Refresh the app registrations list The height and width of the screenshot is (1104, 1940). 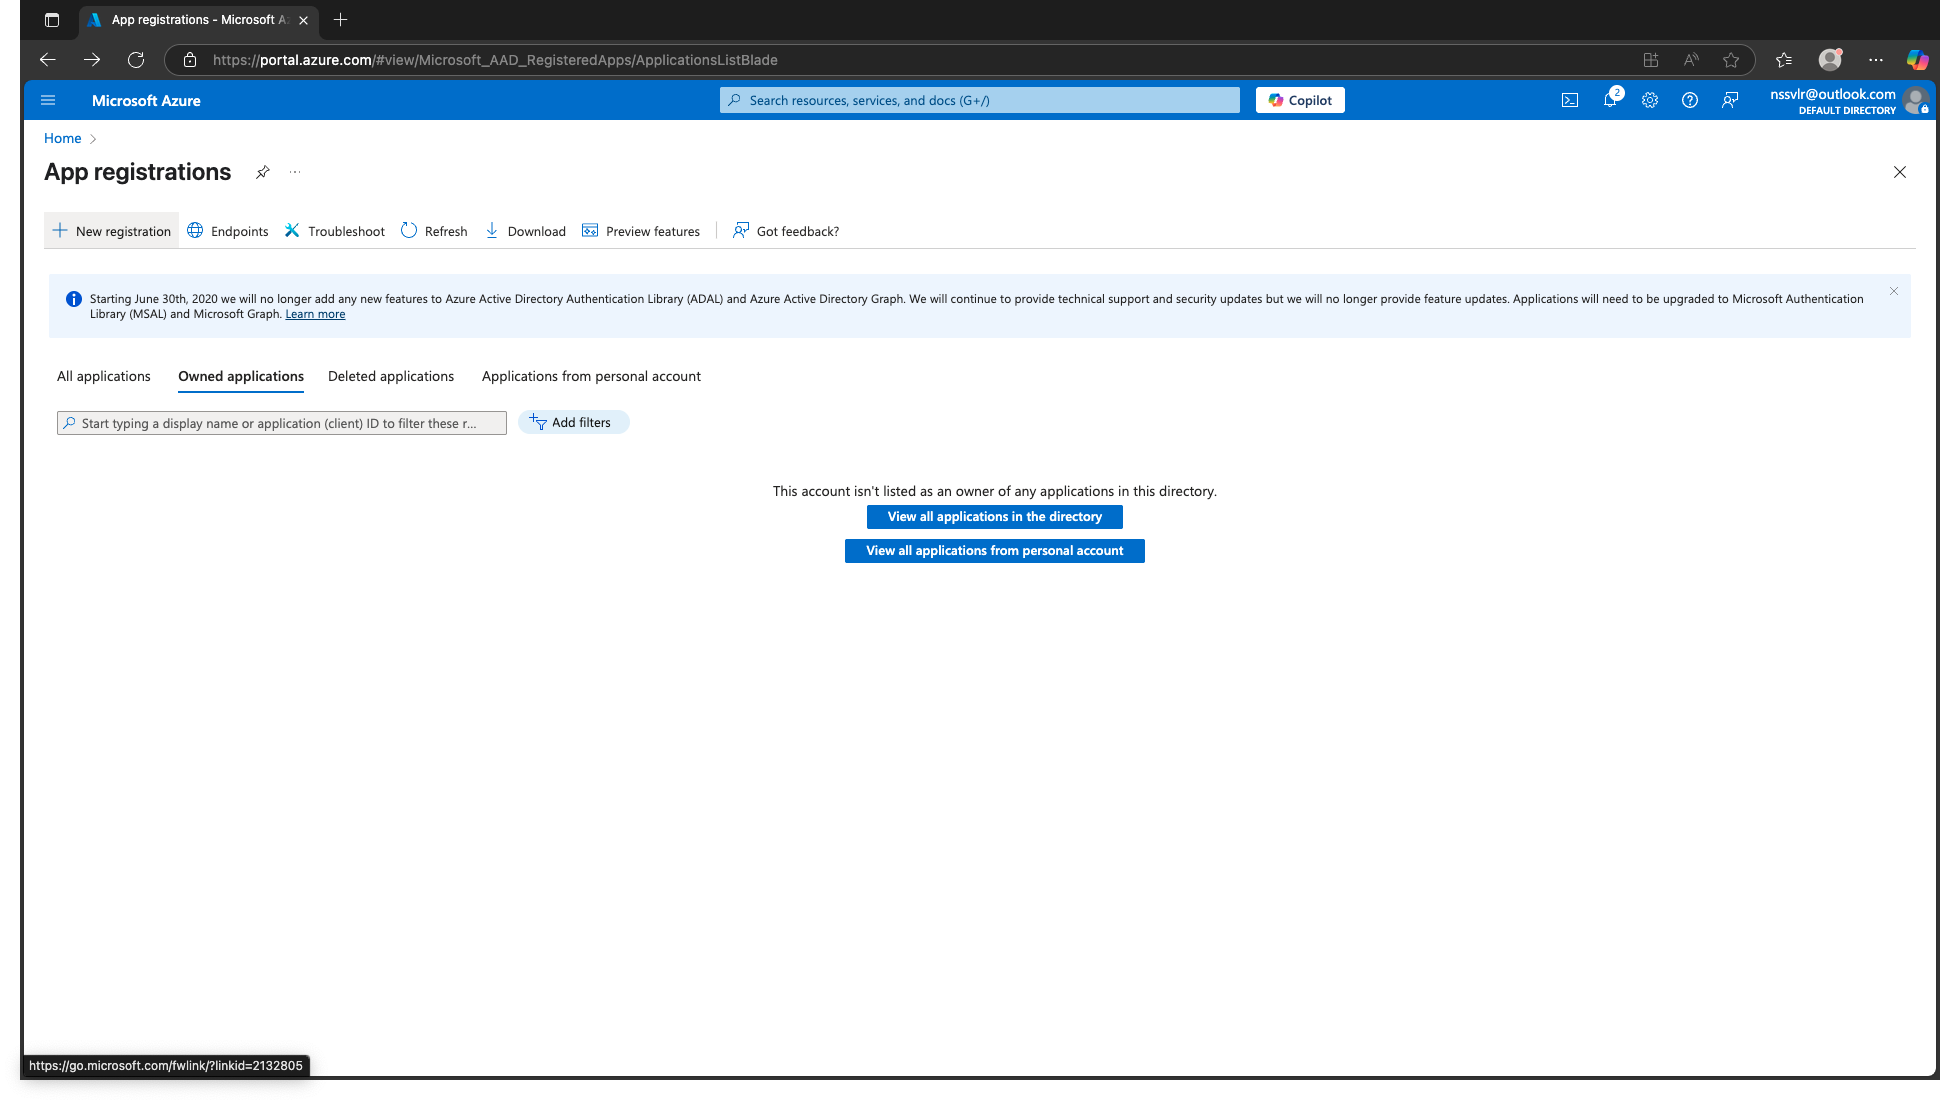coord(434,230)
